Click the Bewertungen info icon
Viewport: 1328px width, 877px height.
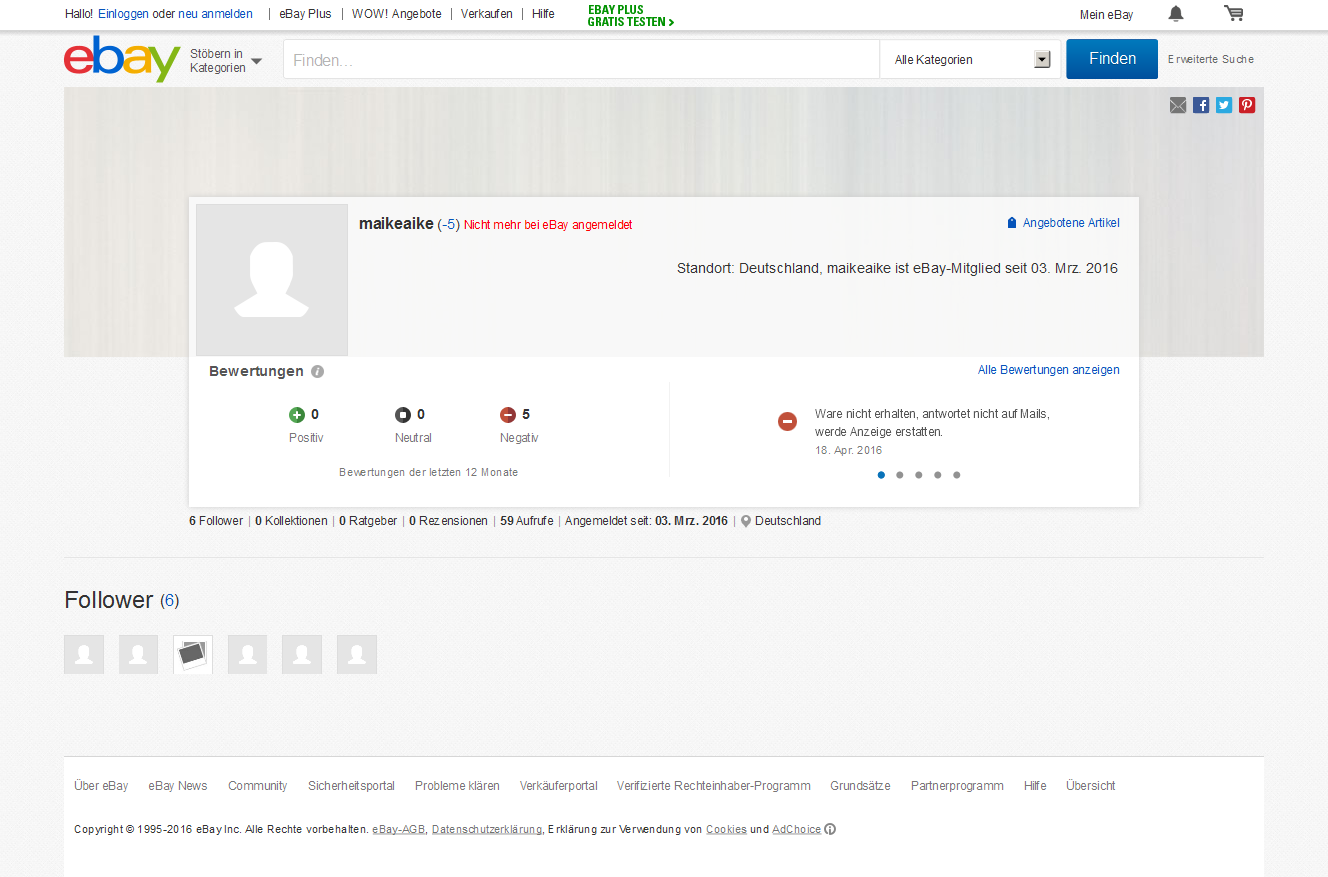317,372
